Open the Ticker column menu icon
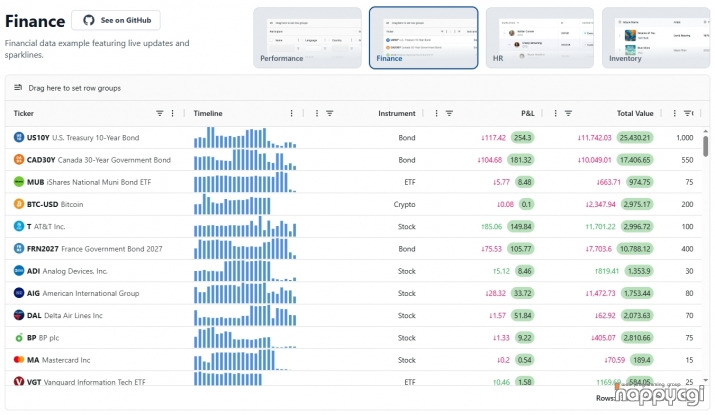Screen dimensions: 715x415 (172, 113)
